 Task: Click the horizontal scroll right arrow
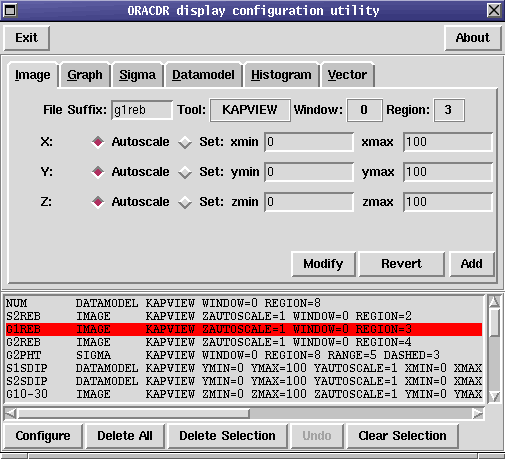click(x=478, y=414)
